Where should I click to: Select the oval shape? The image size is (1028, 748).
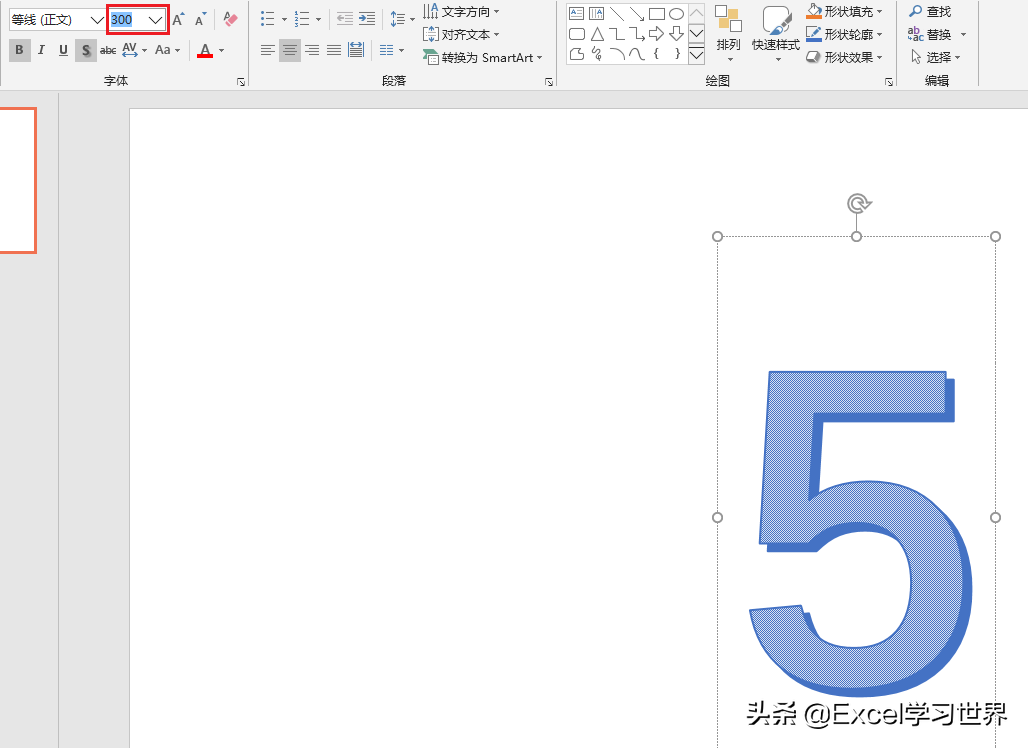tap(677, 14)
